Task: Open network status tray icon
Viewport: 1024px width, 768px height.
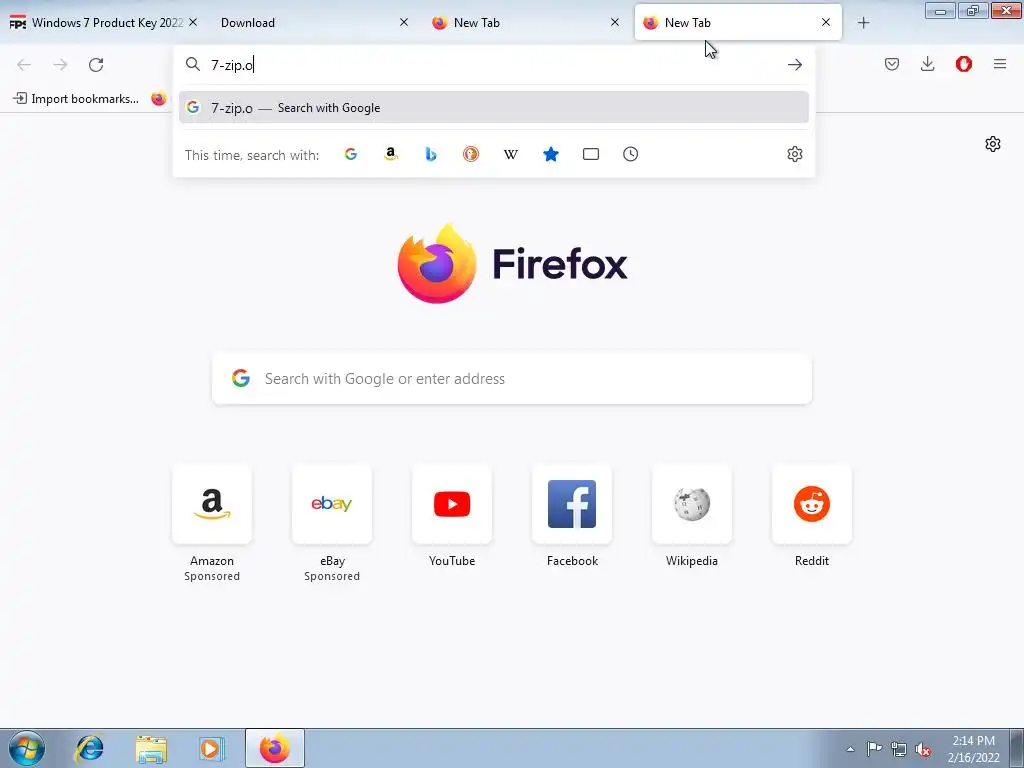Action: pyautogui.click(x=899, y=749)
